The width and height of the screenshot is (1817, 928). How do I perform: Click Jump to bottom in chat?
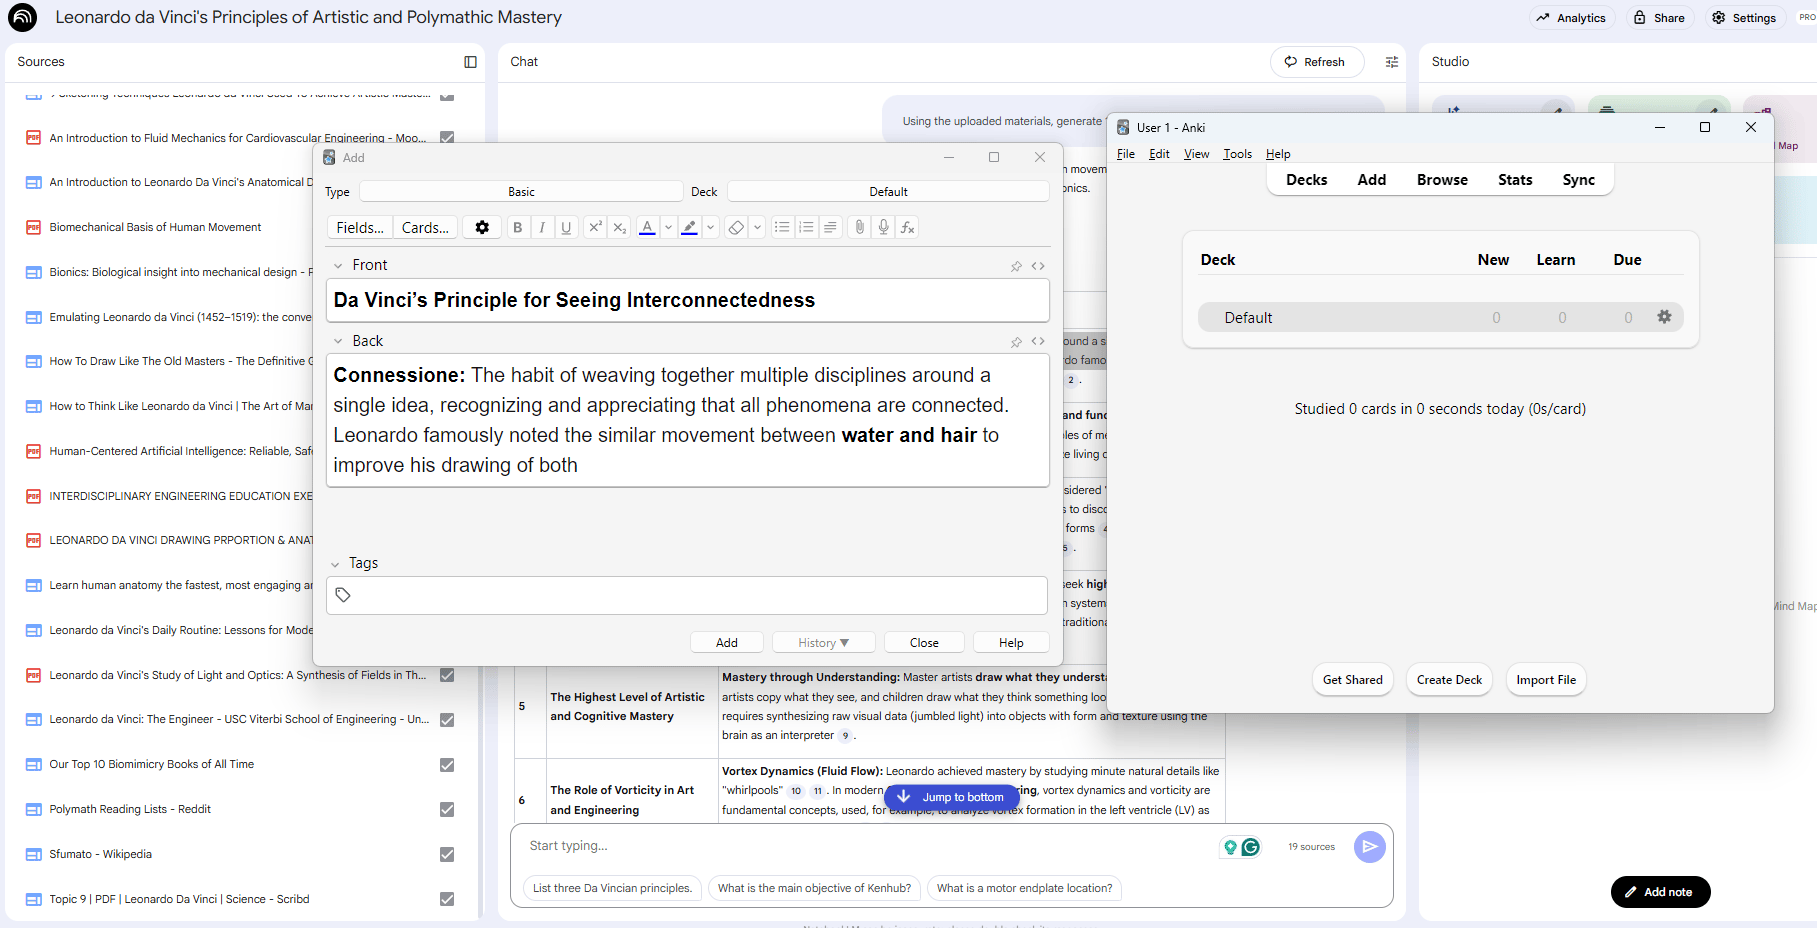coord(951,797)
